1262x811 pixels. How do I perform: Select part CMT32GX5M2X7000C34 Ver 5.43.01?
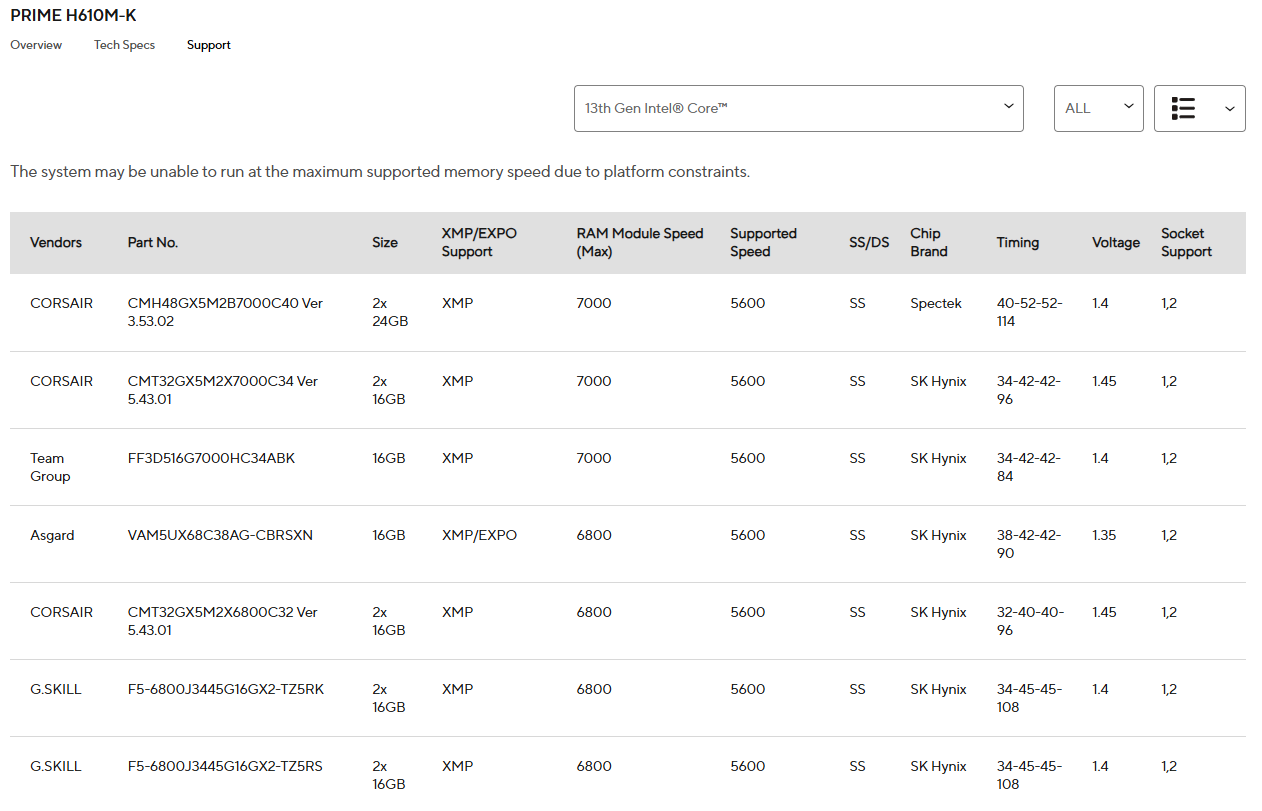pos(223,390)
